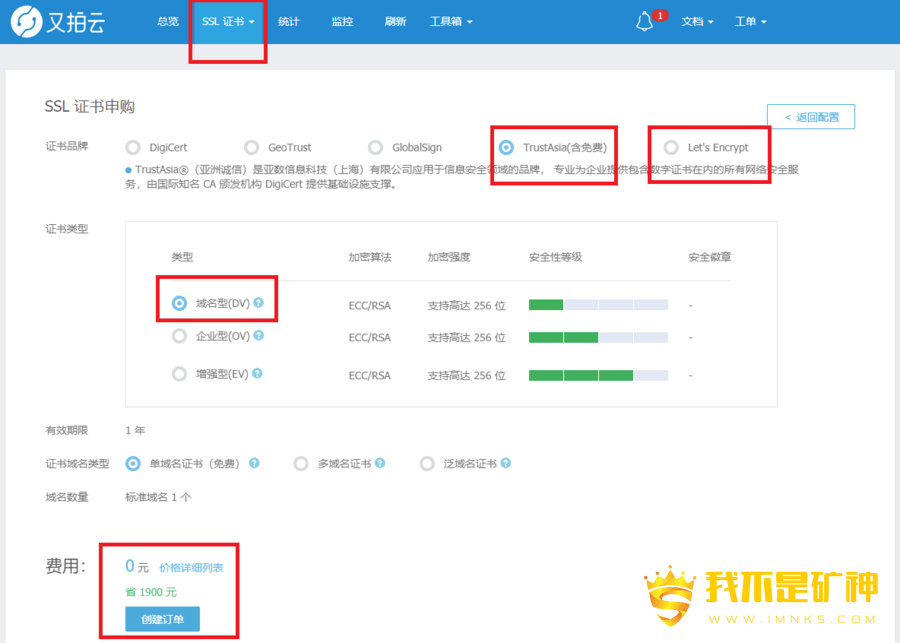
Task: Select the GeoTrust brand radio button
Action: point(251,148)
